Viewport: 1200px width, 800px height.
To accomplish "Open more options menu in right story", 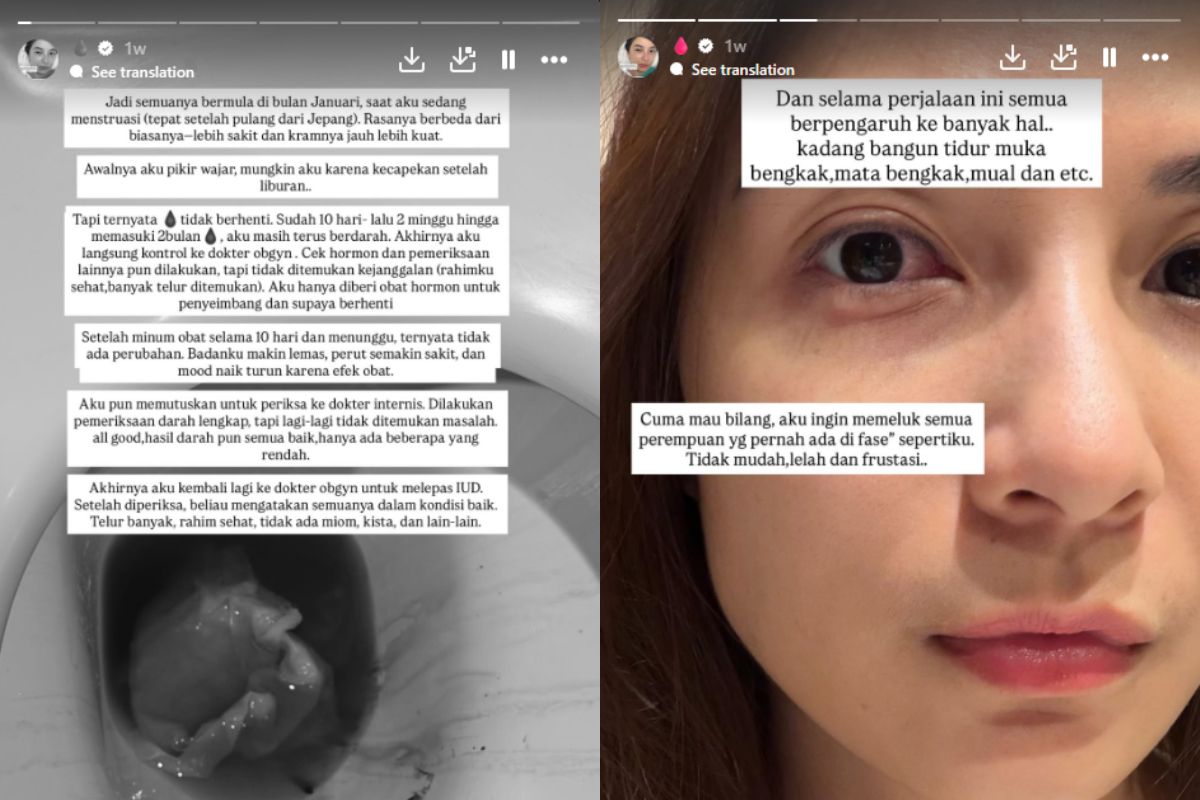I will (x=1155, y=58).
